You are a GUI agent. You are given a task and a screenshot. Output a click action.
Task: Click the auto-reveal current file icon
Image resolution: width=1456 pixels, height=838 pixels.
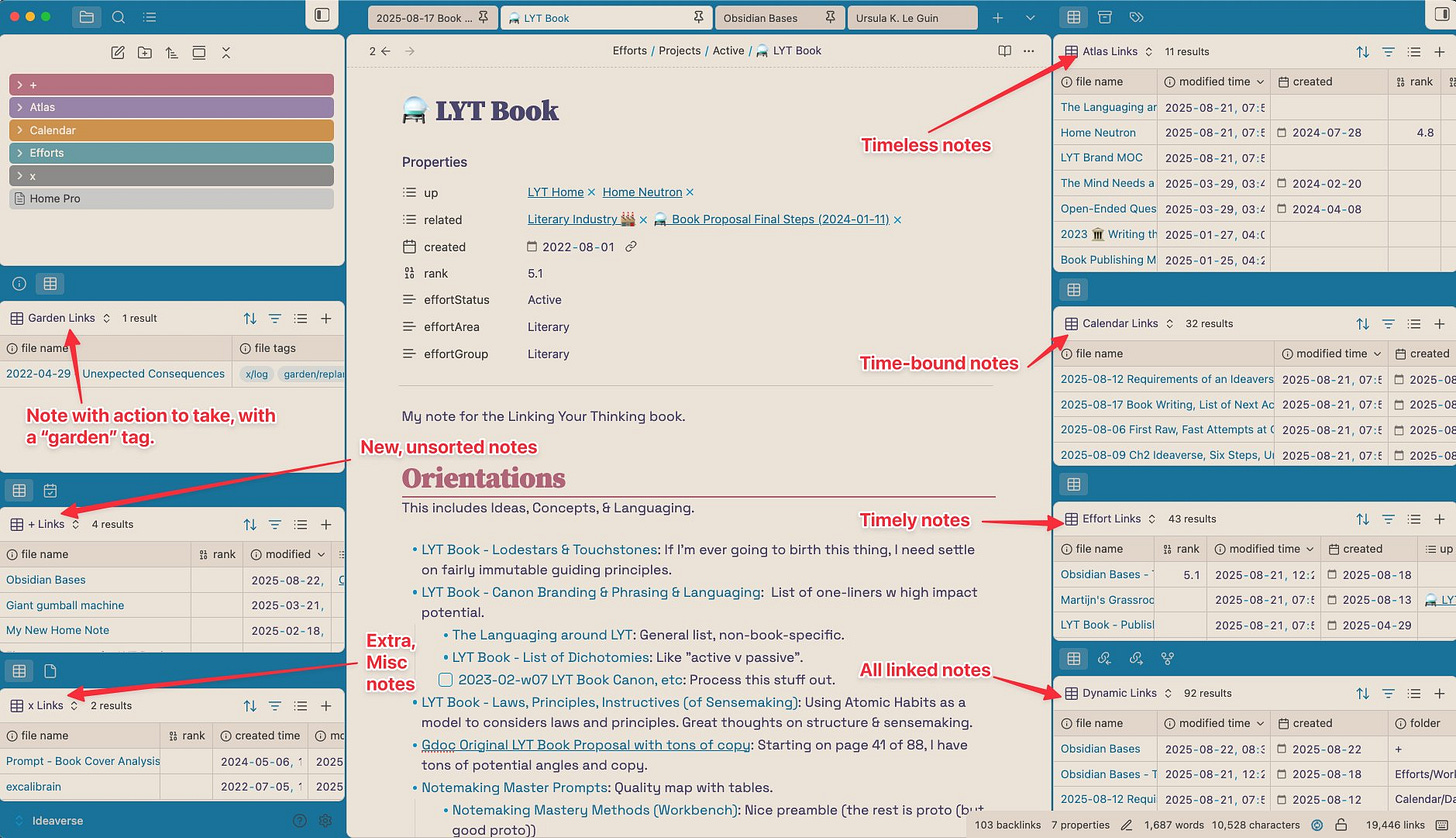199,53
